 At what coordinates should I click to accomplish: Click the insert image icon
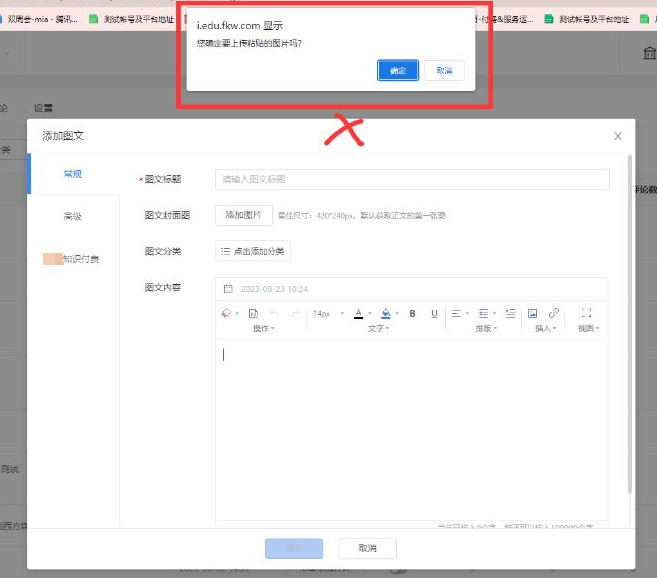click(532, 313)
